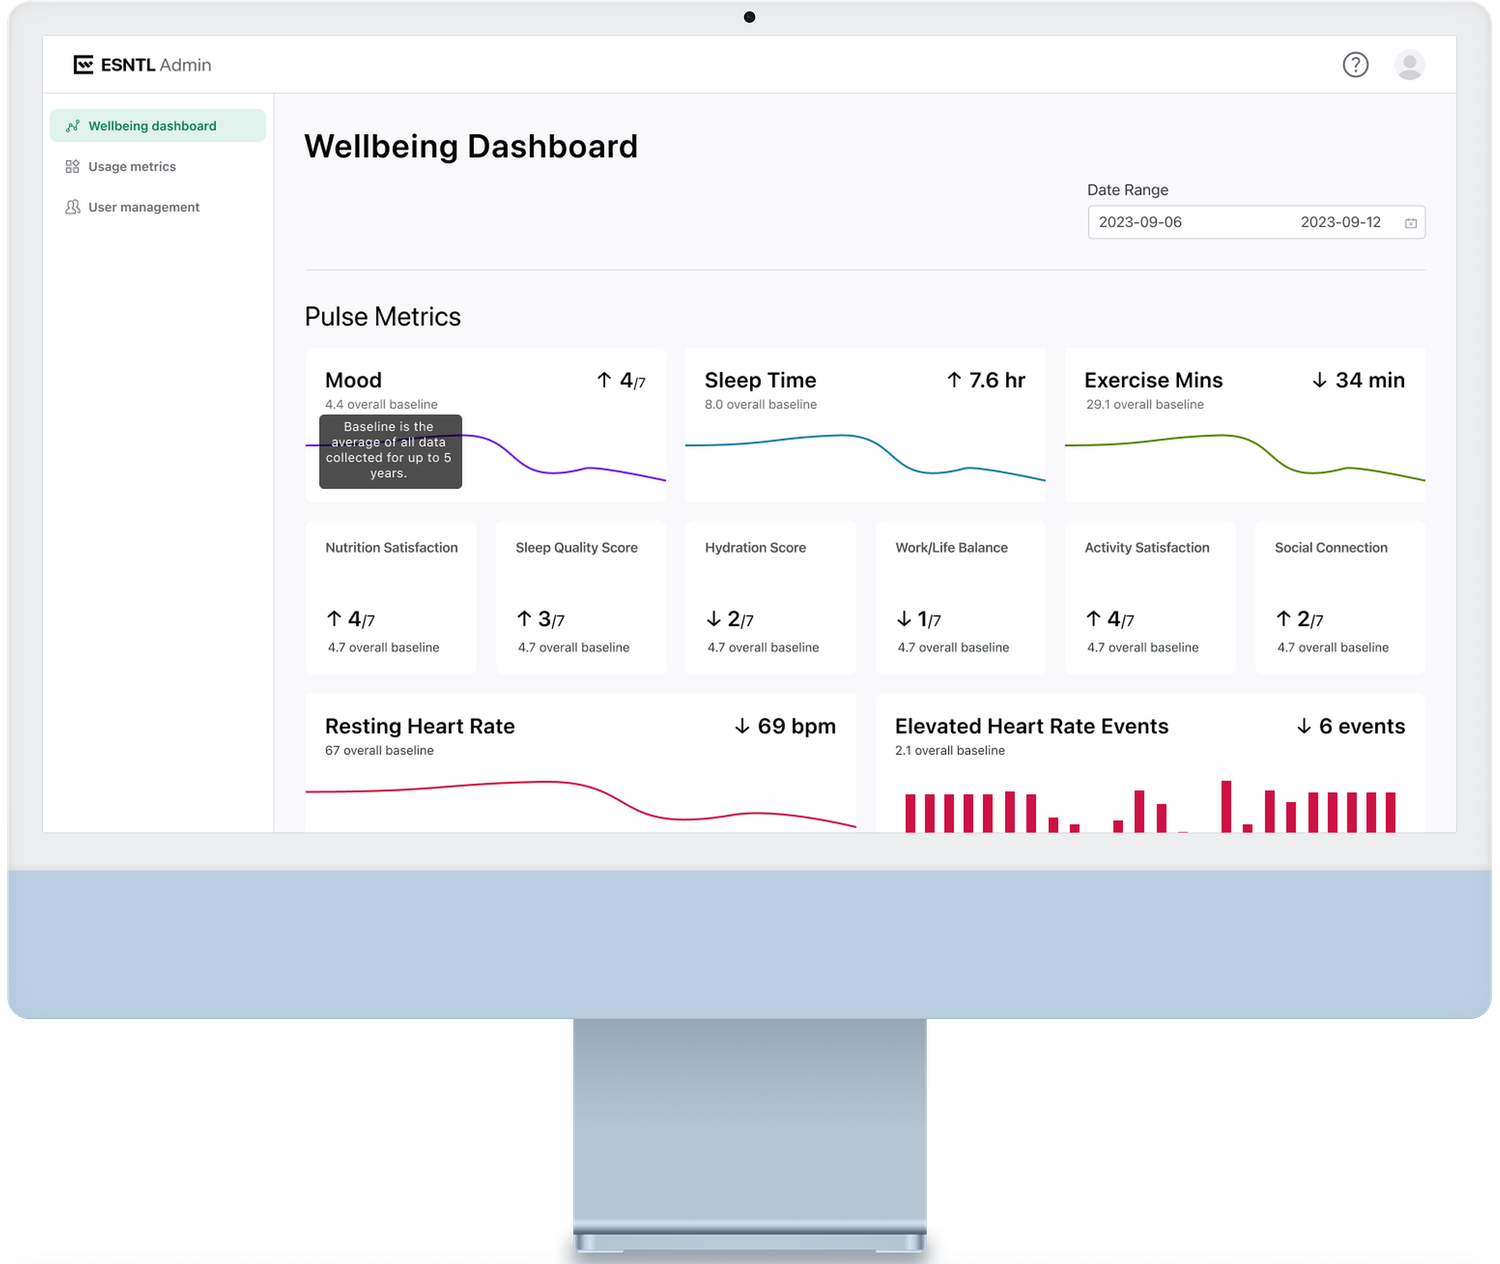Click the end date 2023-09-12 field
This screenshot has height=1264, width=1500.
pyautogui.click(x=1340, y=222)
